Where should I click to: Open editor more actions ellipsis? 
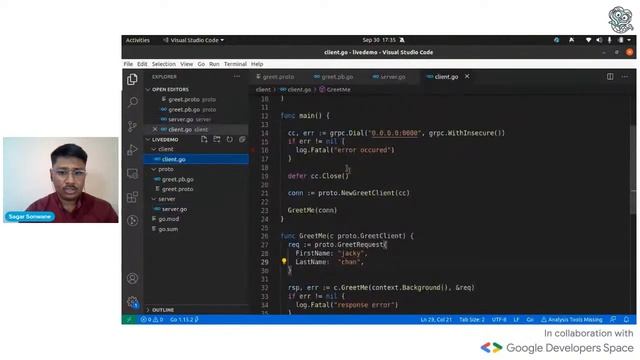[x=624, y=76]
